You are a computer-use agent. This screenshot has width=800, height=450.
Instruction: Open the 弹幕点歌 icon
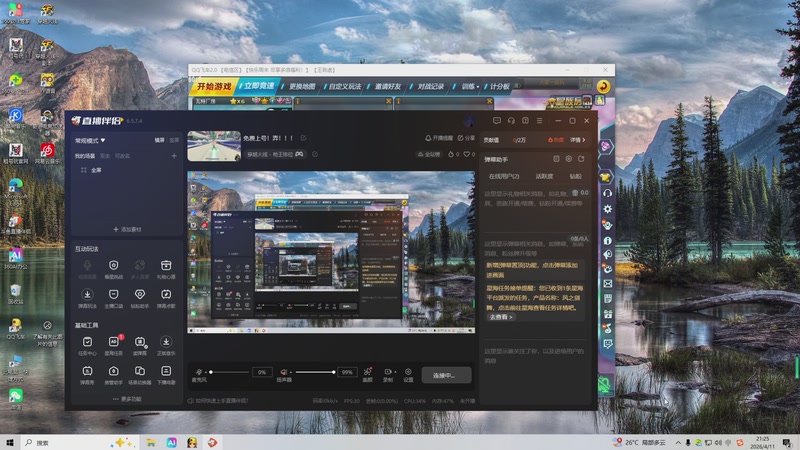pyautogui.click(x=166, y=294)
